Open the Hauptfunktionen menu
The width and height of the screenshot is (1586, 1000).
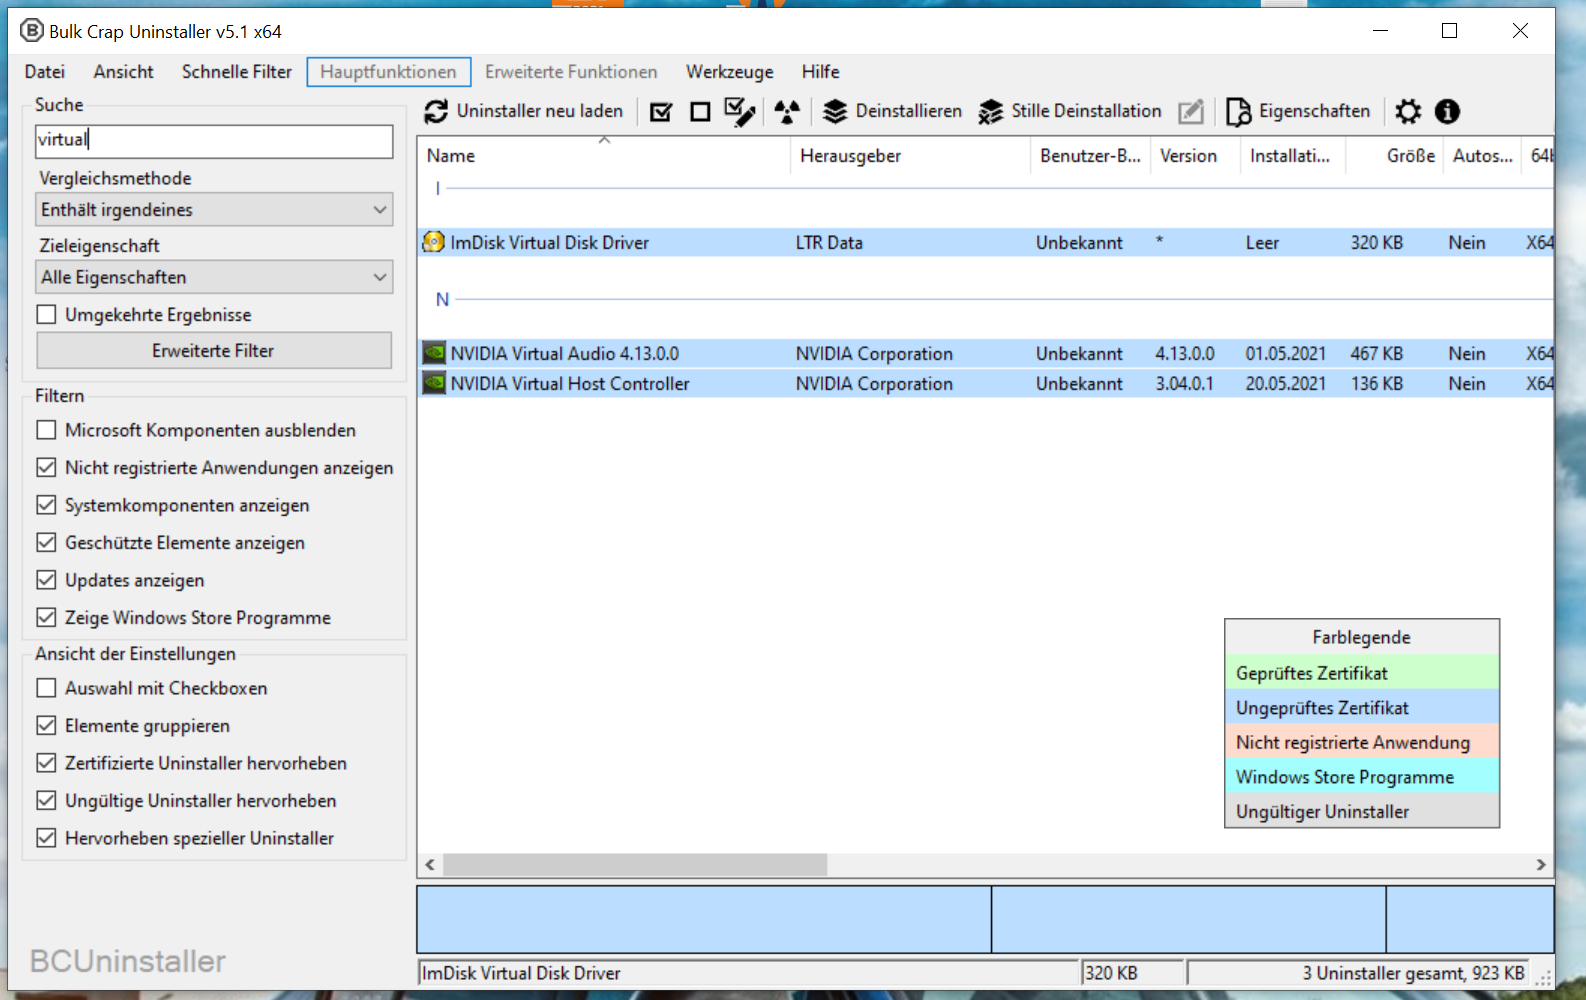(x=388, y=72)
